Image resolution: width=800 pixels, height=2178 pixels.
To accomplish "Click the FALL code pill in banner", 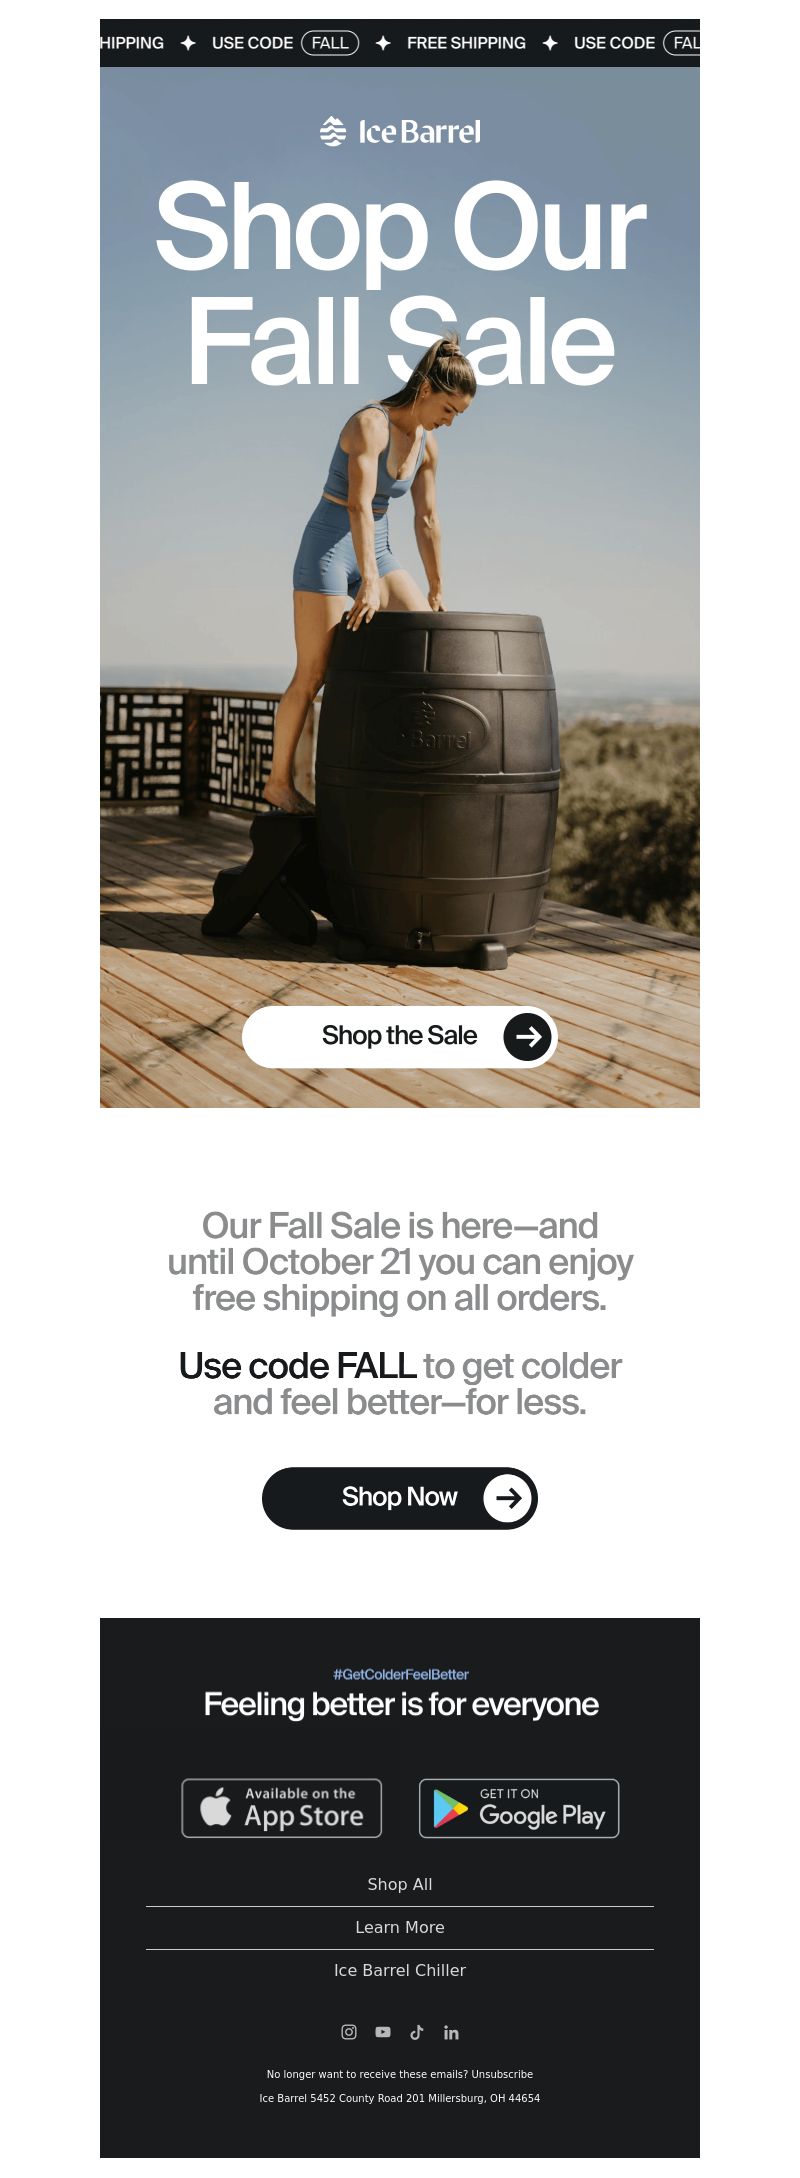I will (330, 43).
